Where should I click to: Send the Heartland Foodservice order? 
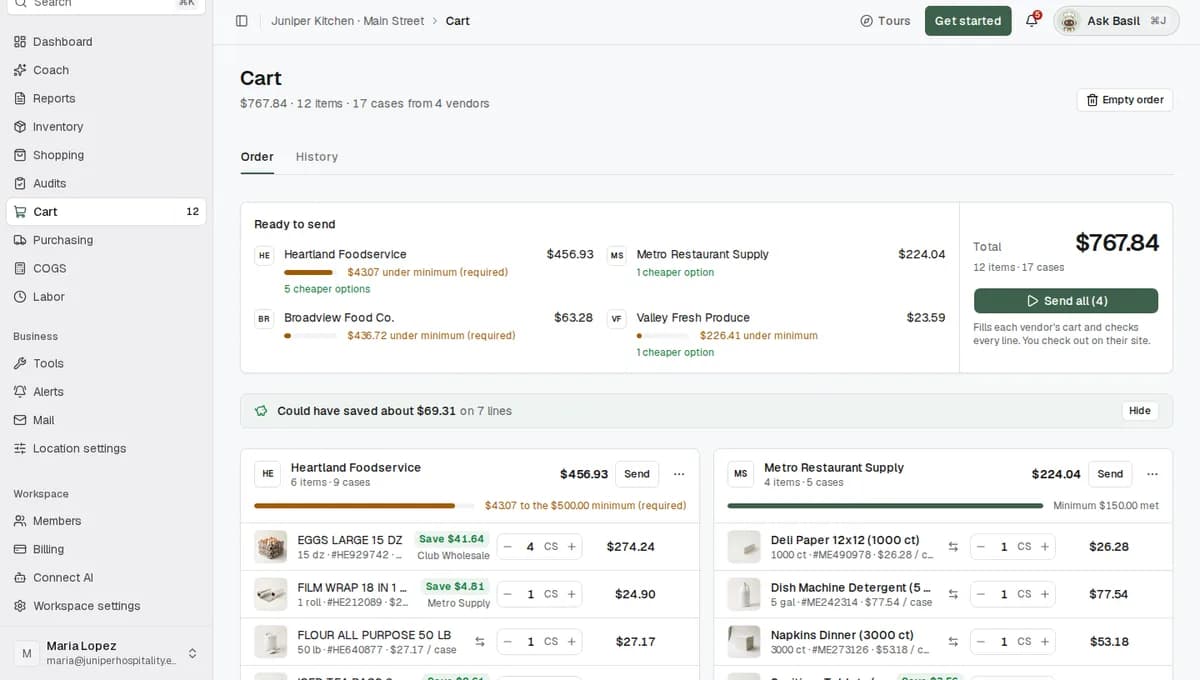[x=637, y=474]
